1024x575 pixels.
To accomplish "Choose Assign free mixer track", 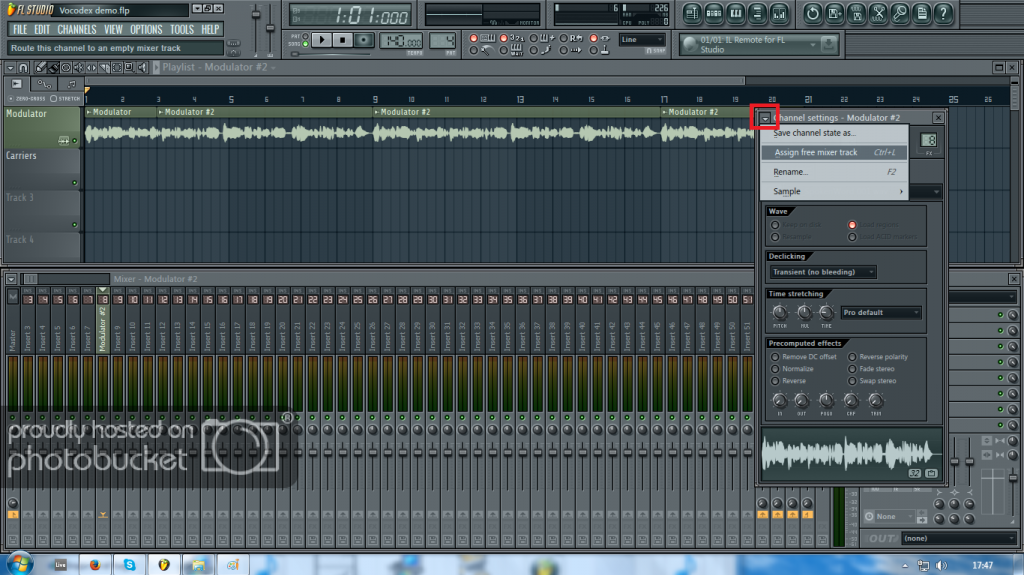I will pyautogui.click(x=835, y=152).
